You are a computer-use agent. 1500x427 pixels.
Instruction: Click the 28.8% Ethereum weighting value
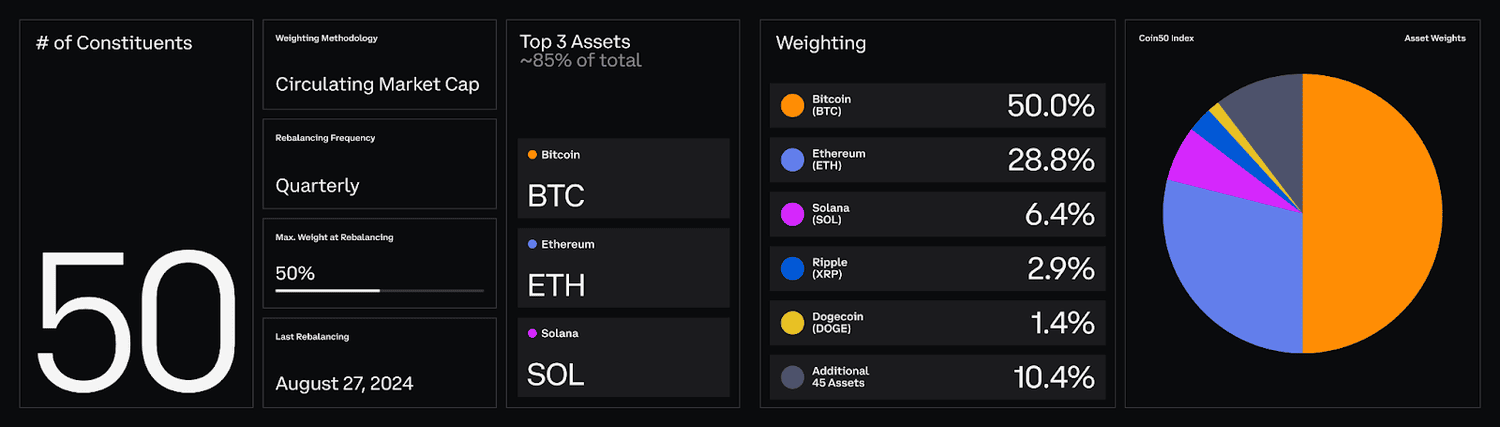pyautogui.click(x=1050, y=160)
